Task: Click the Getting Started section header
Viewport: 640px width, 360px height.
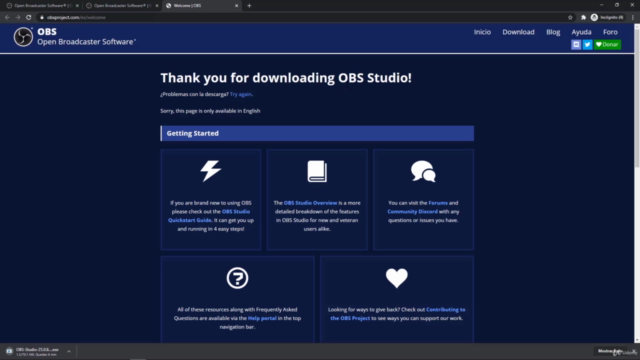Action: [x=317, y=133]
